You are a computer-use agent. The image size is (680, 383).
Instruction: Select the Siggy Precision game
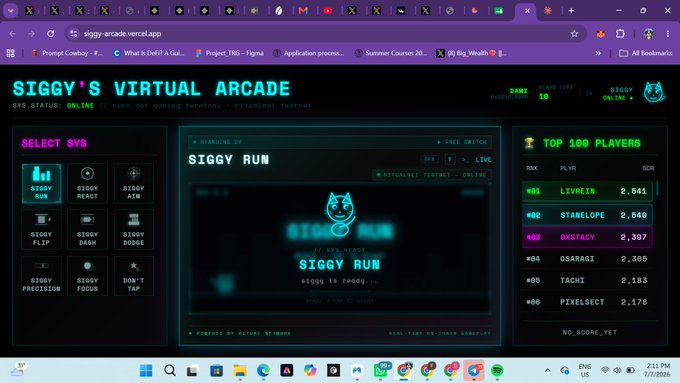click(41, 276)
